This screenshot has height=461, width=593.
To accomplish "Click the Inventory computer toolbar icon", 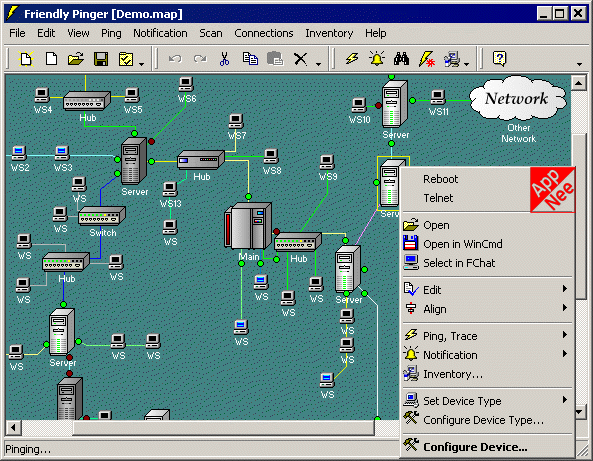I will [452, 59].
